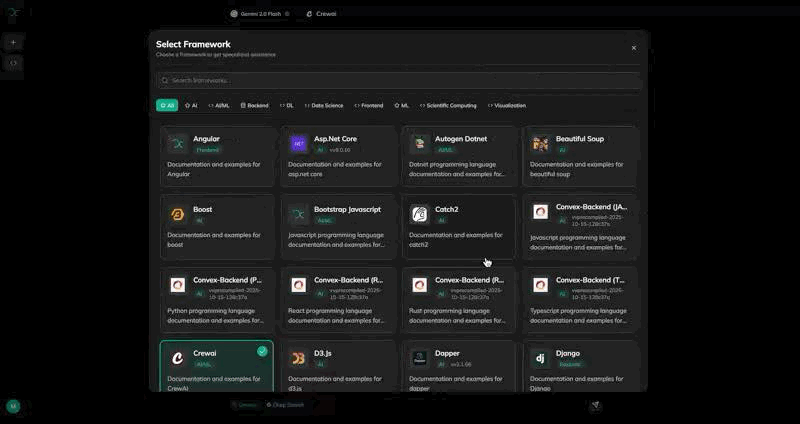This screenshot has width=800, height=424.
Task: Click the Django title text
Action: click(567, 353)
